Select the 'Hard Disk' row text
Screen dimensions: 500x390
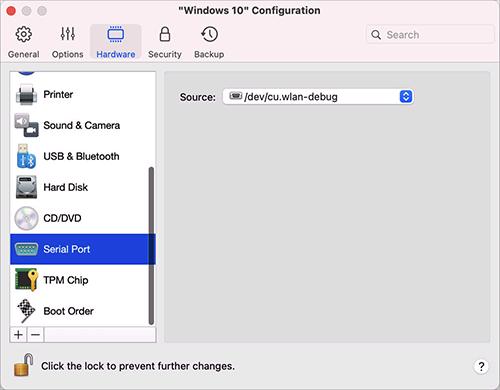[x=66, y=187]
